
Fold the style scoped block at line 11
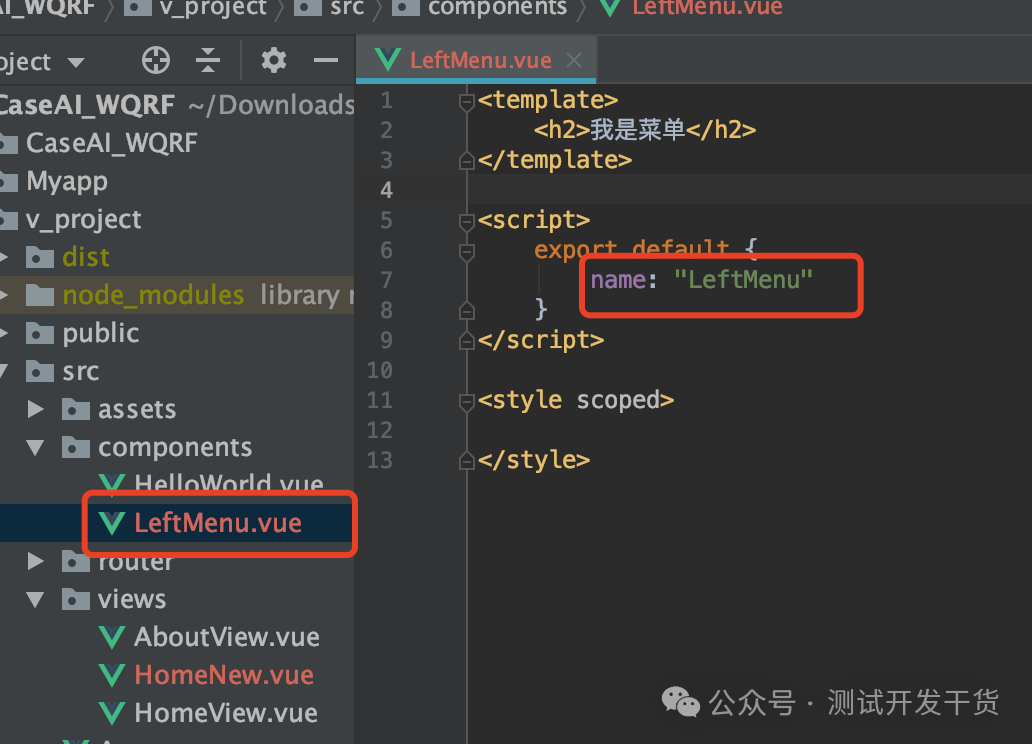point(467,401)
